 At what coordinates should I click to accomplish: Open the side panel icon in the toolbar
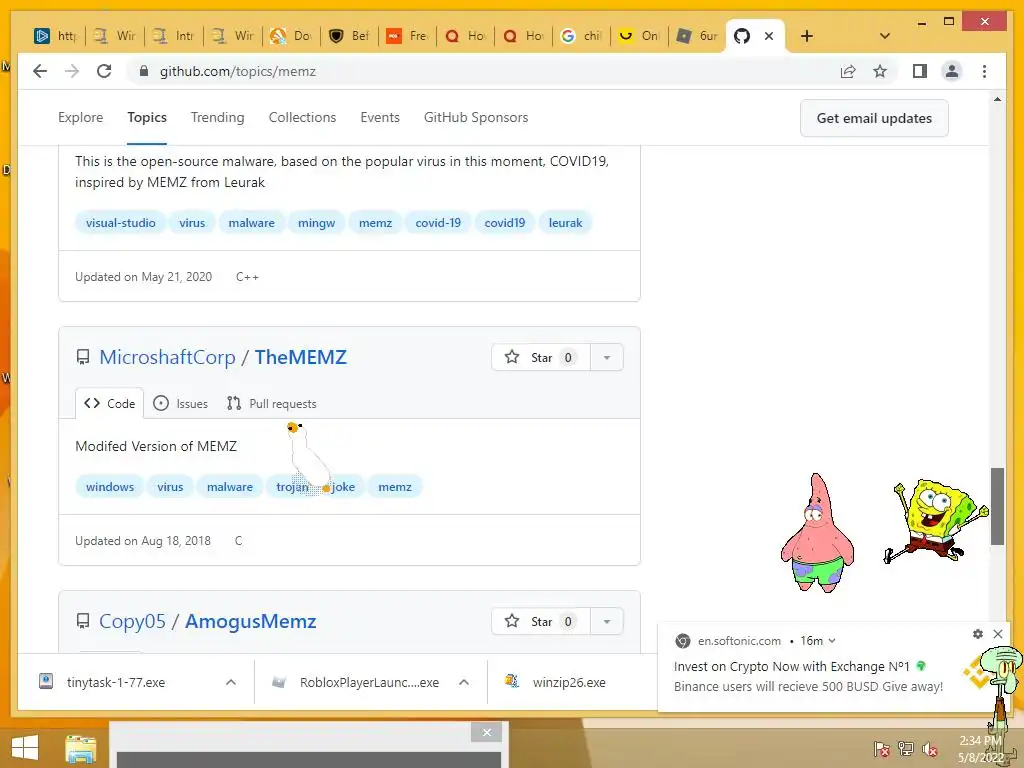(920, 71)
